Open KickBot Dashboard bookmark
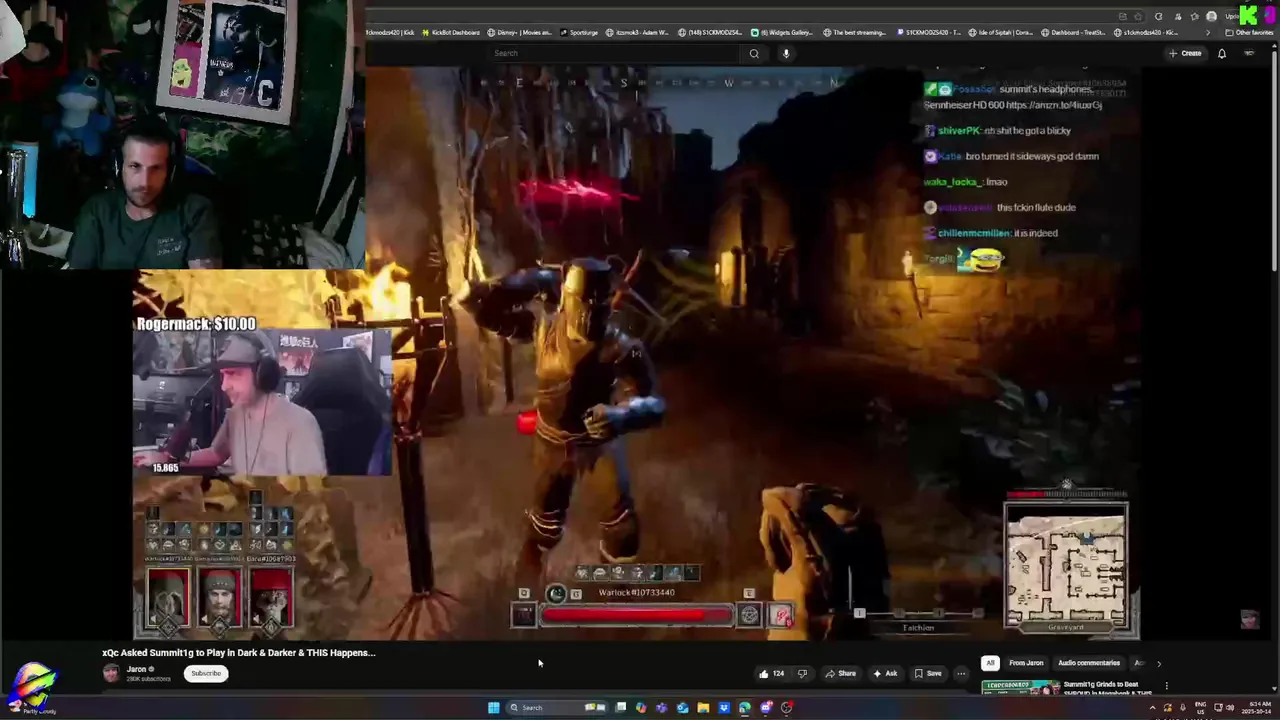 [449, 32]
